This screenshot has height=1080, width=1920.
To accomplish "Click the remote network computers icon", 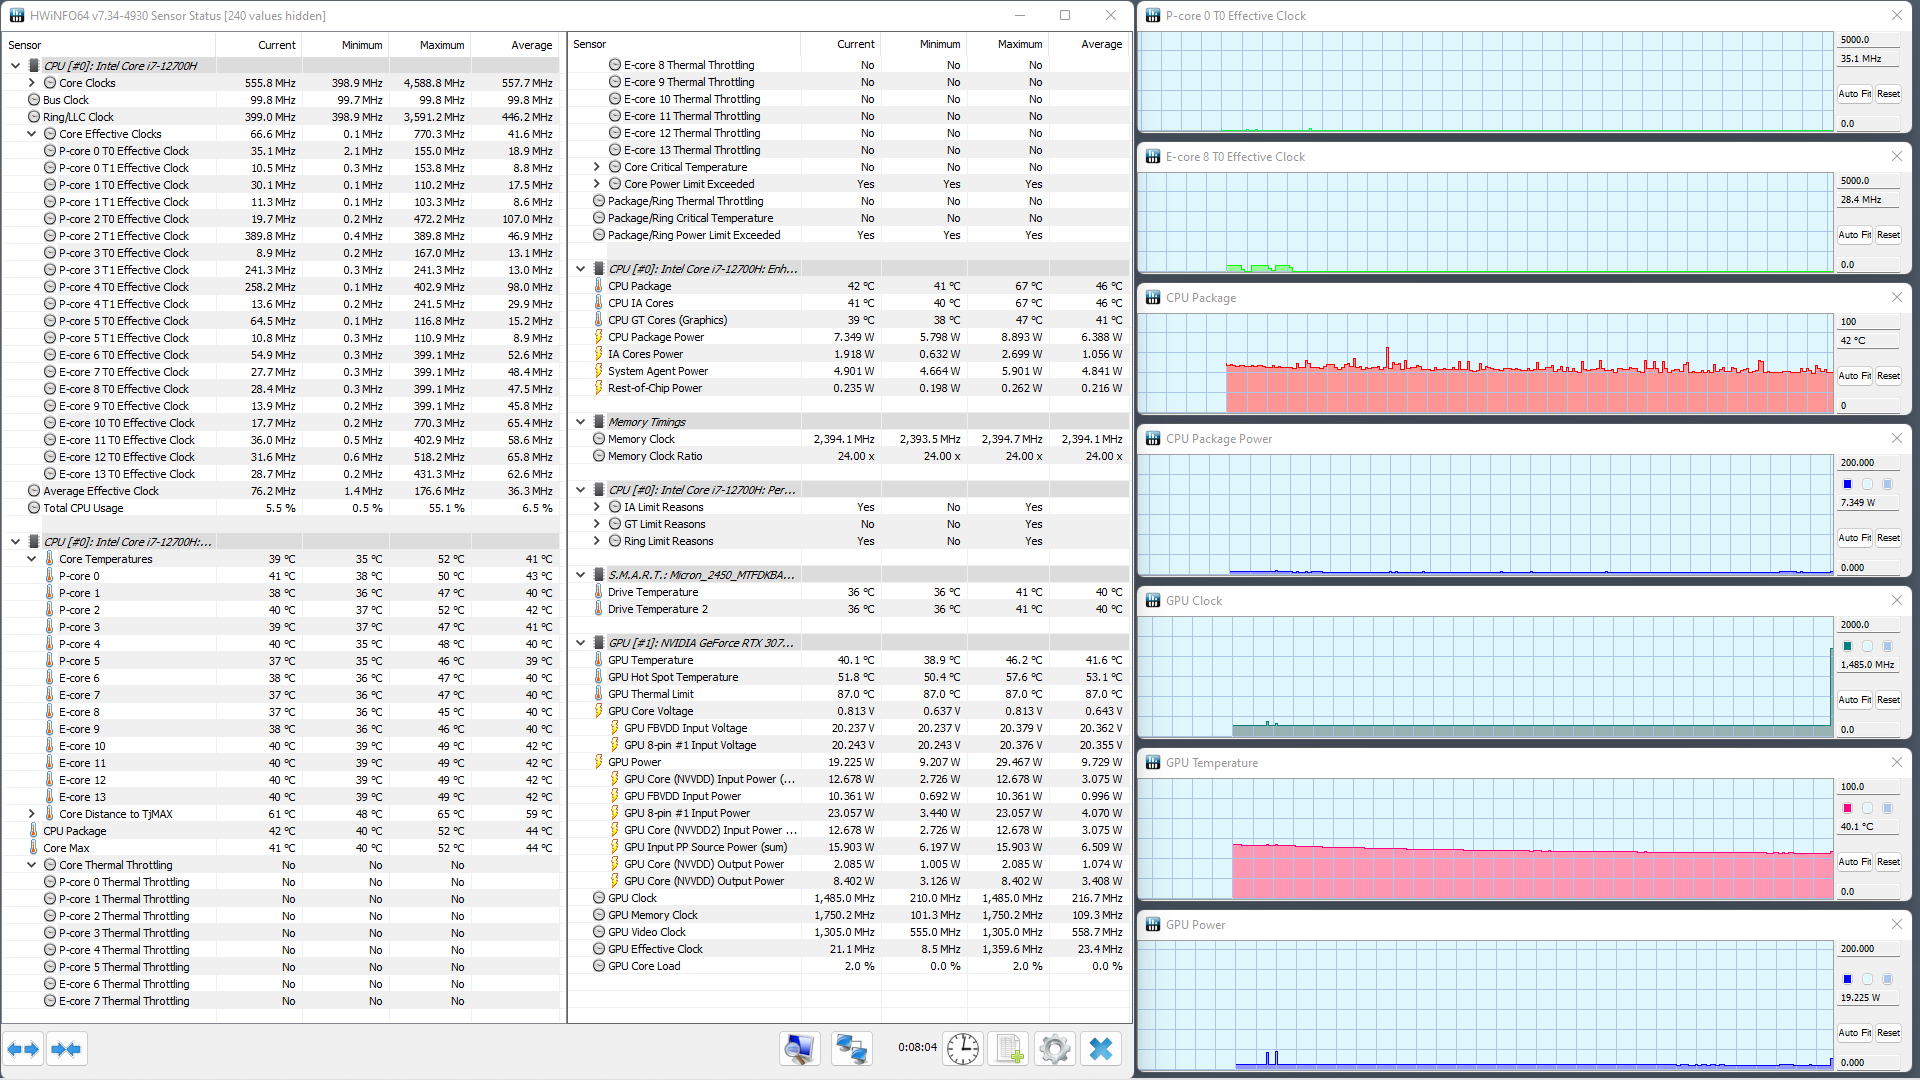I will [x=852, y=1049].
